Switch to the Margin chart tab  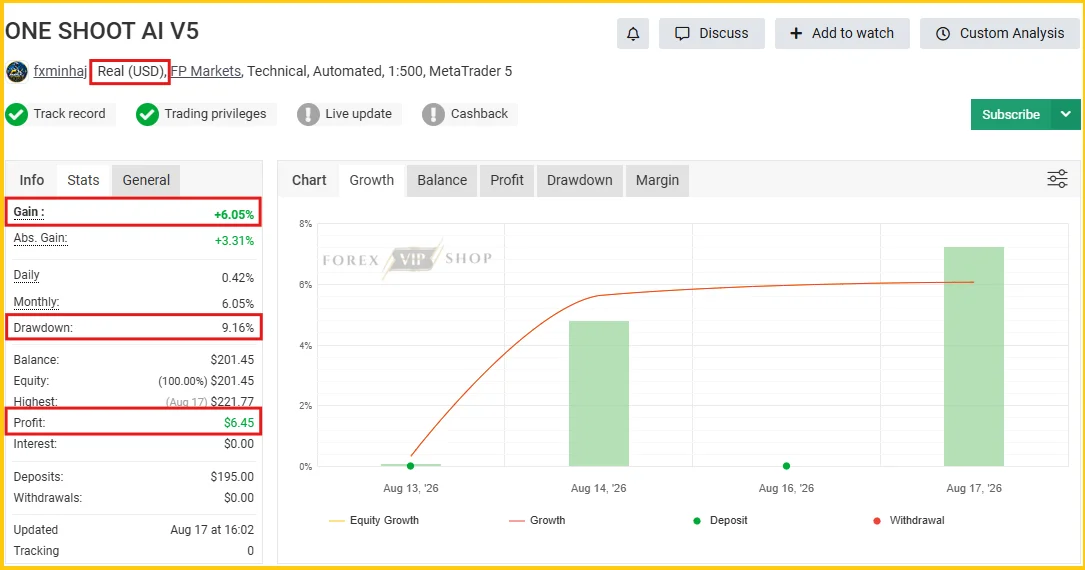point(657,180)
